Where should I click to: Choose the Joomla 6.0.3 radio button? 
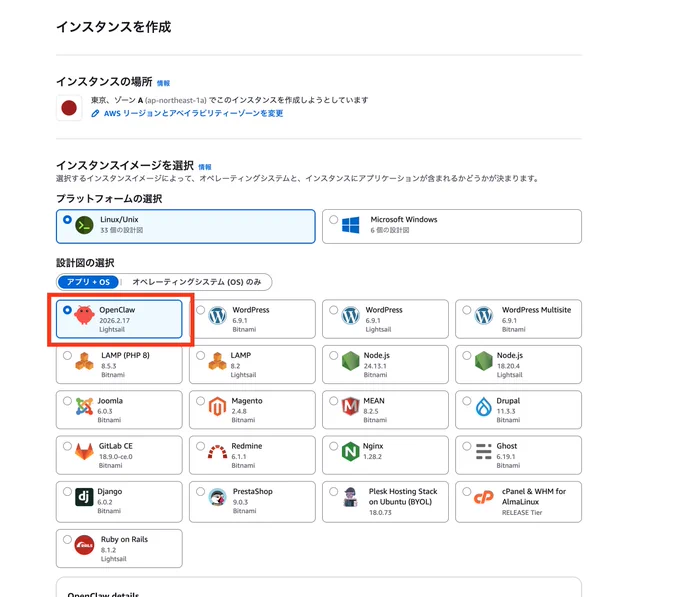pyautogui.click(x=67, y=401)
